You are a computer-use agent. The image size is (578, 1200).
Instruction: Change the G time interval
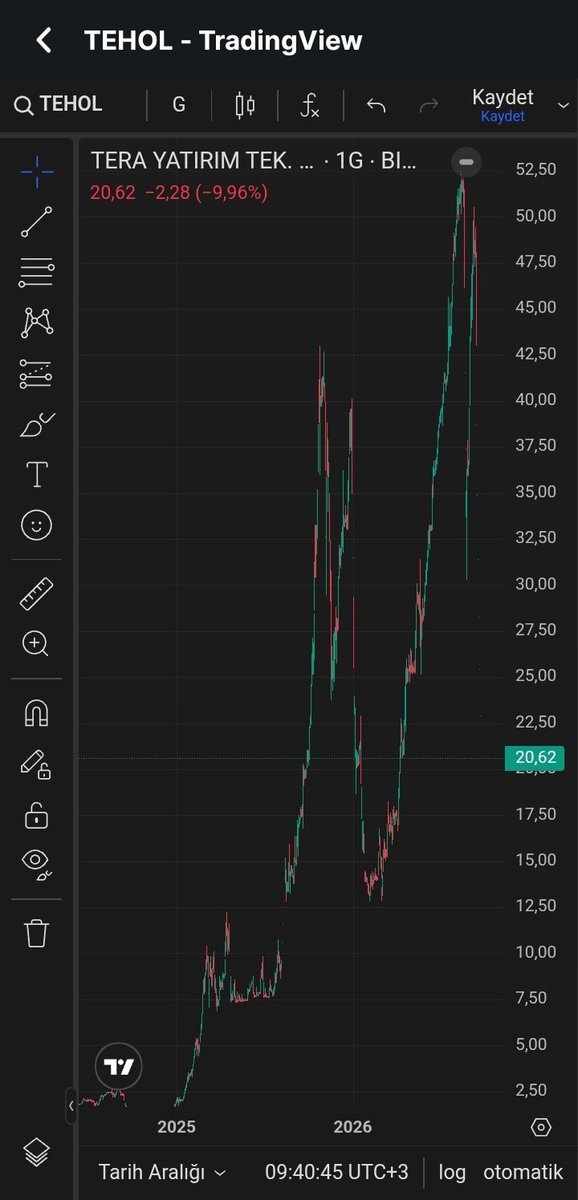click(x=179, y=104)
